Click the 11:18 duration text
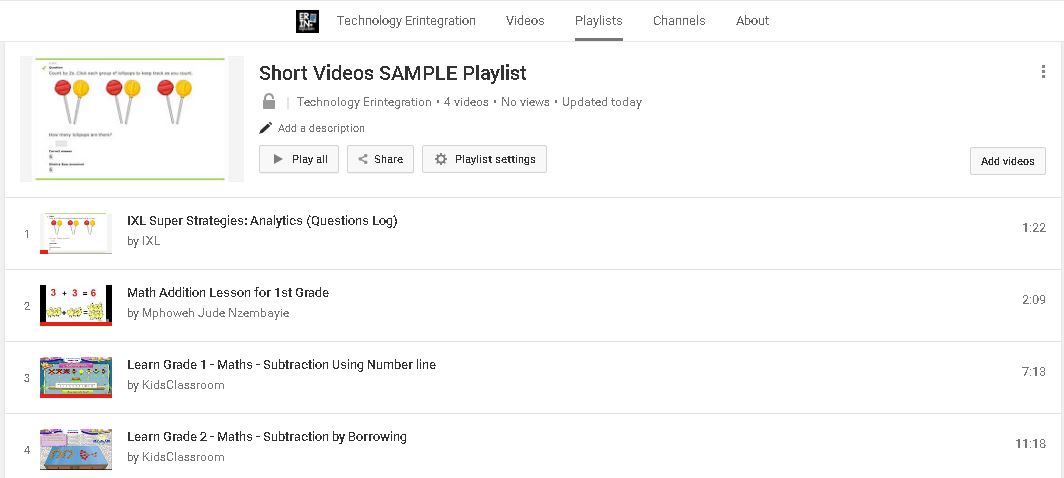Viewport: 1064px width, 478px height. click(x=1030, y=443)
